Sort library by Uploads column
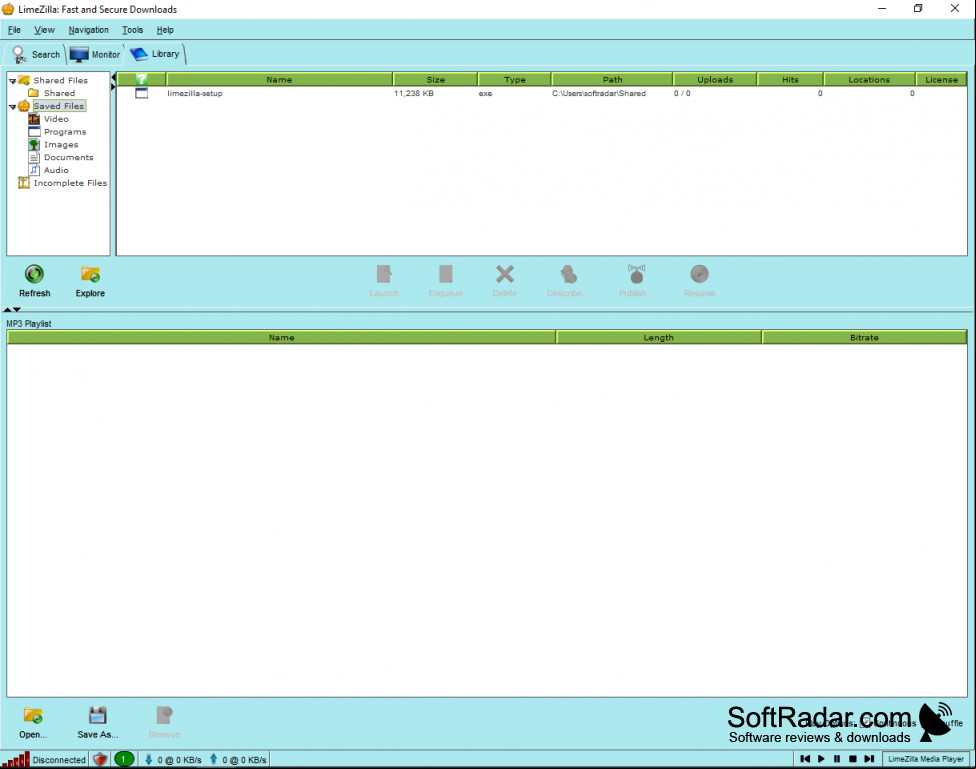Image resolution: width=976 pixels, height=769 pixels. click(715, 80)
